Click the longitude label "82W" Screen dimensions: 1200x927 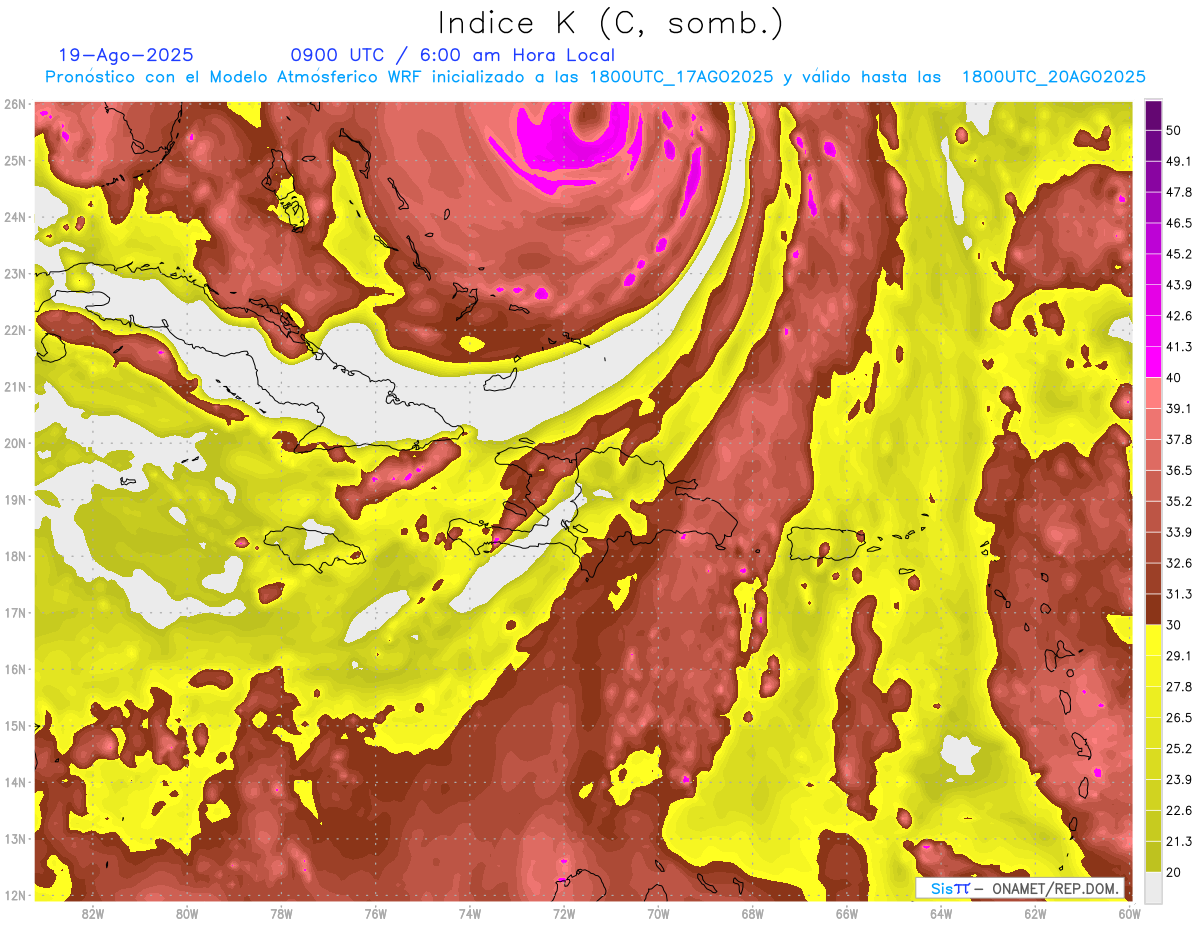point(93,914)
